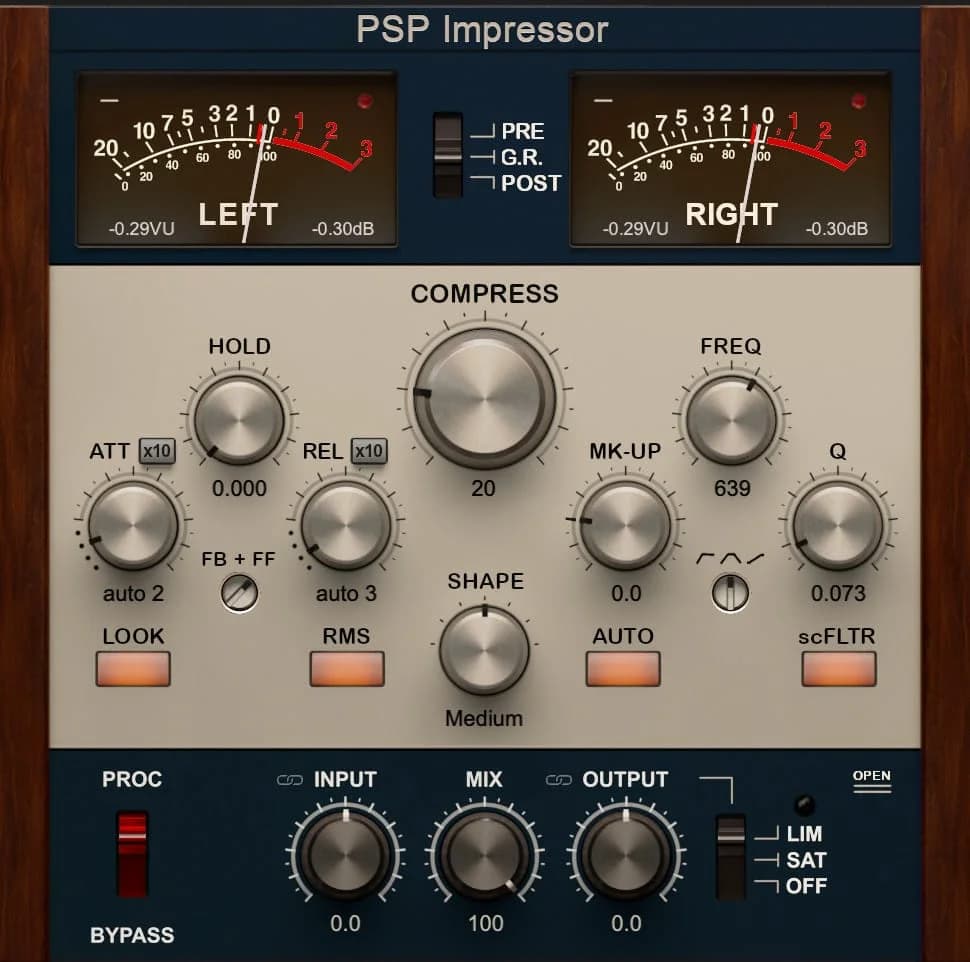The width and height of the screenshot is (970, 962).
Task: Click the FB + FF mode selector
Action: [237, 593]
